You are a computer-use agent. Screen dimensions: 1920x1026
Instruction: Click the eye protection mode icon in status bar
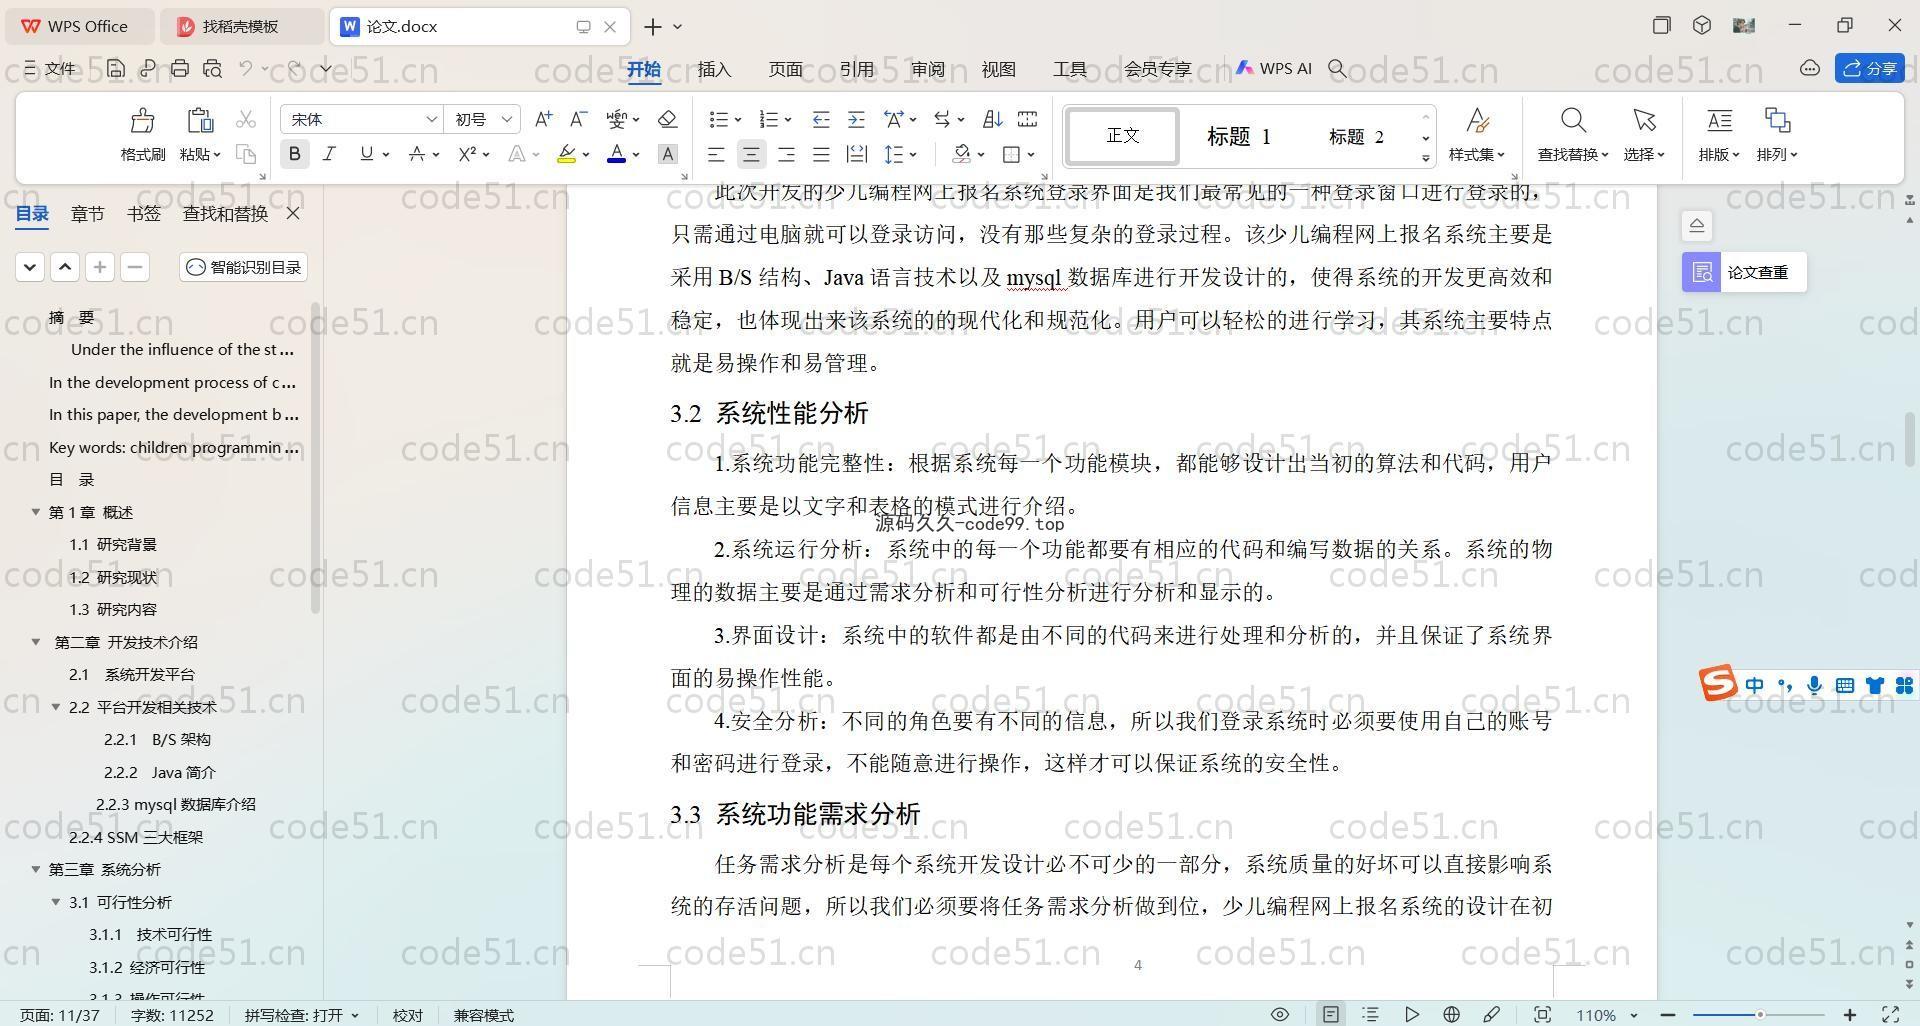click(x=1279, y=1014)
